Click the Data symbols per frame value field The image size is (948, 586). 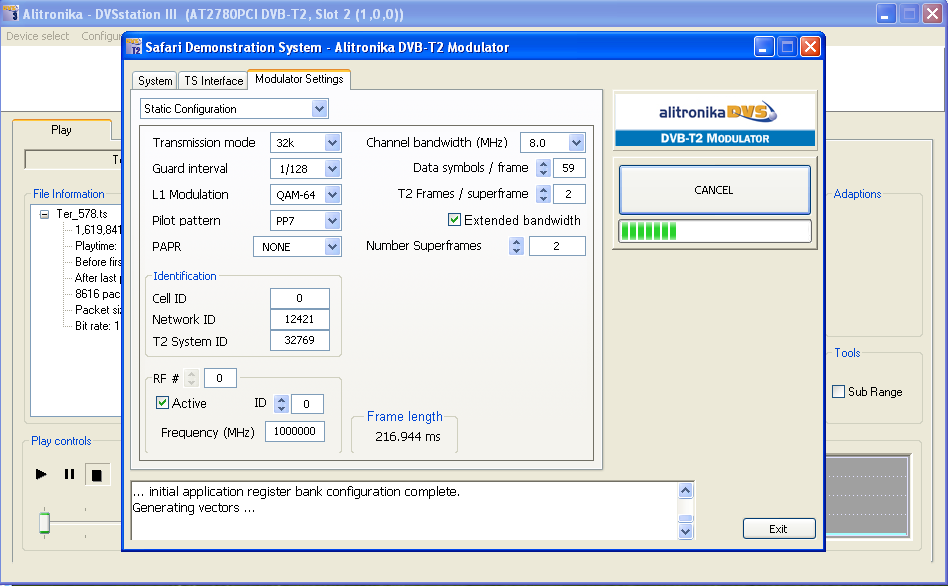pyautogui.click(x=569, y=168)
